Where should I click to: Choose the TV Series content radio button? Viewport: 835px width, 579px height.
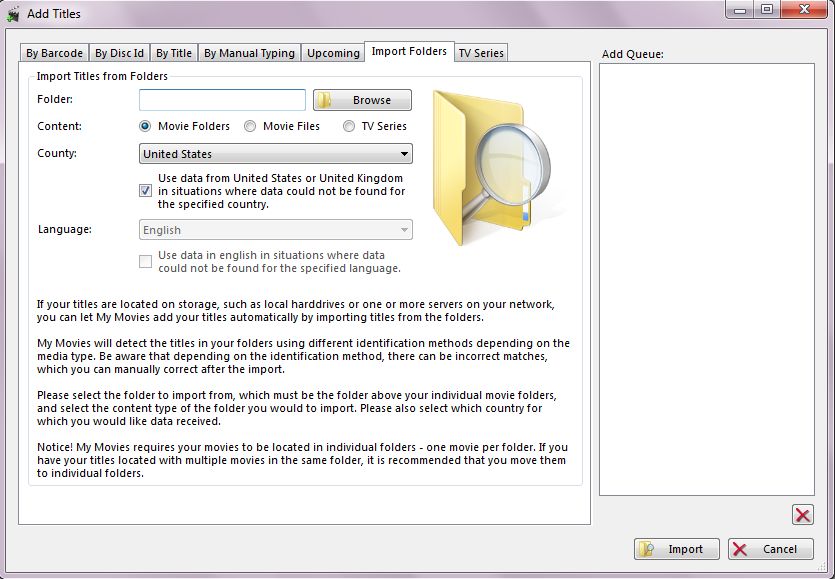coord(349,127)
